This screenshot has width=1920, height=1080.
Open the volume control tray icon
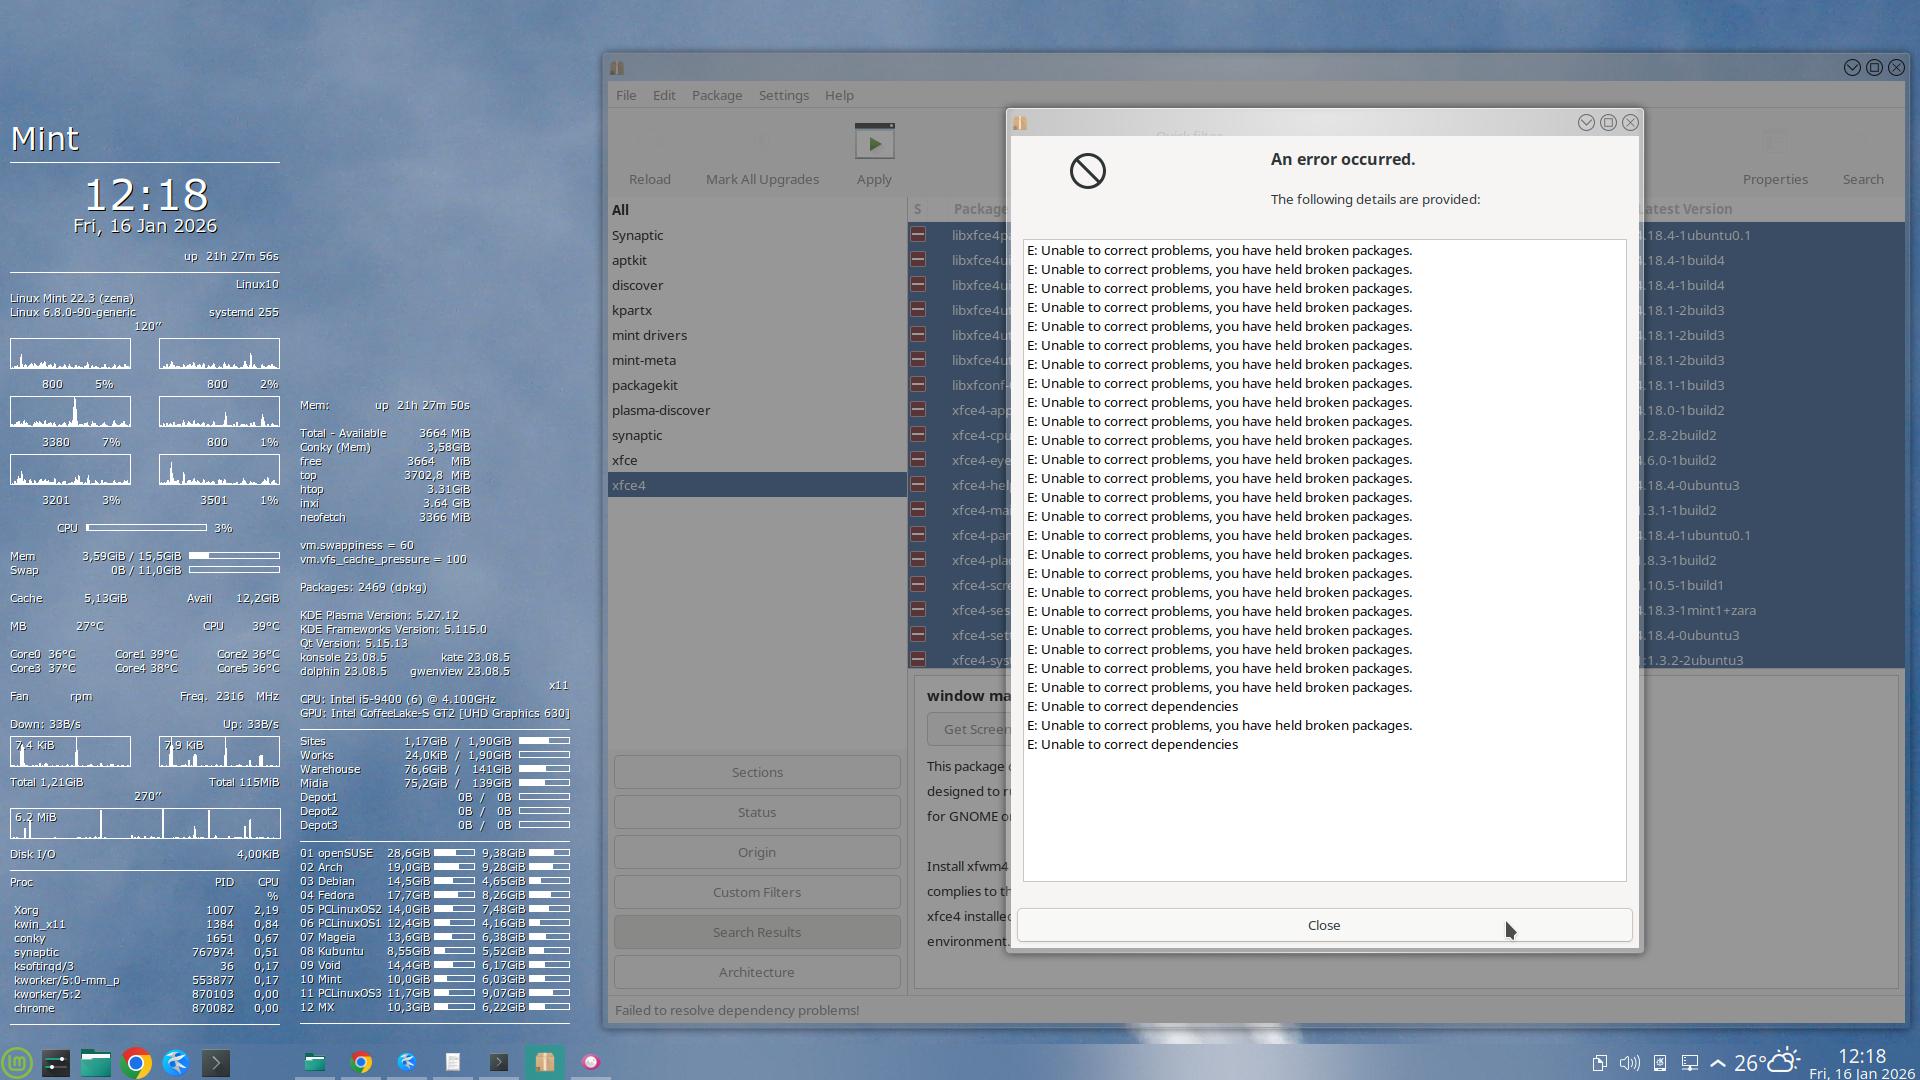click(x=1629, y=1063)
